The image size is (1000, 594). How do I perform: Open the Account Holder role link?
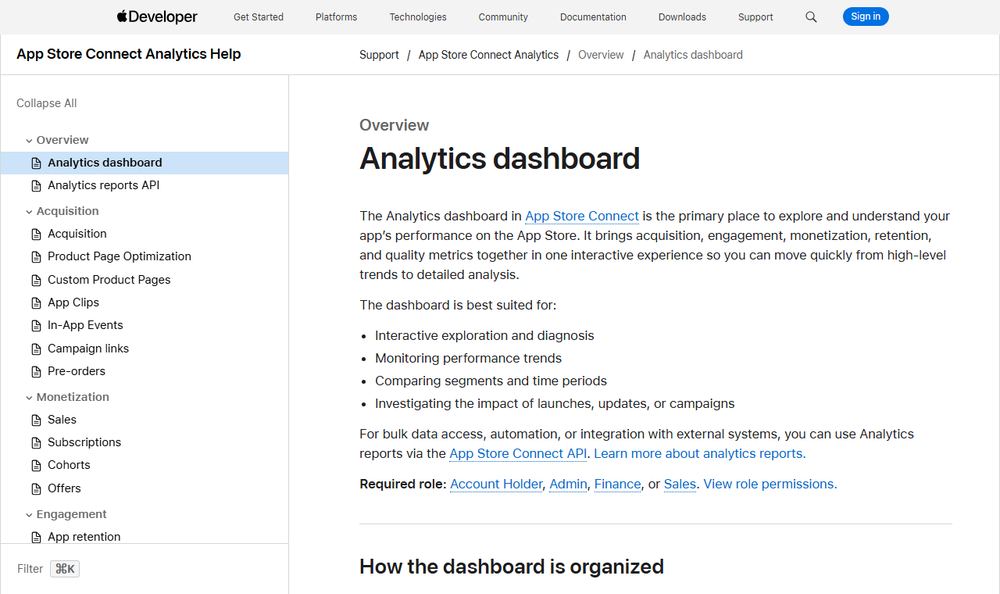click(x=496, y=484)
